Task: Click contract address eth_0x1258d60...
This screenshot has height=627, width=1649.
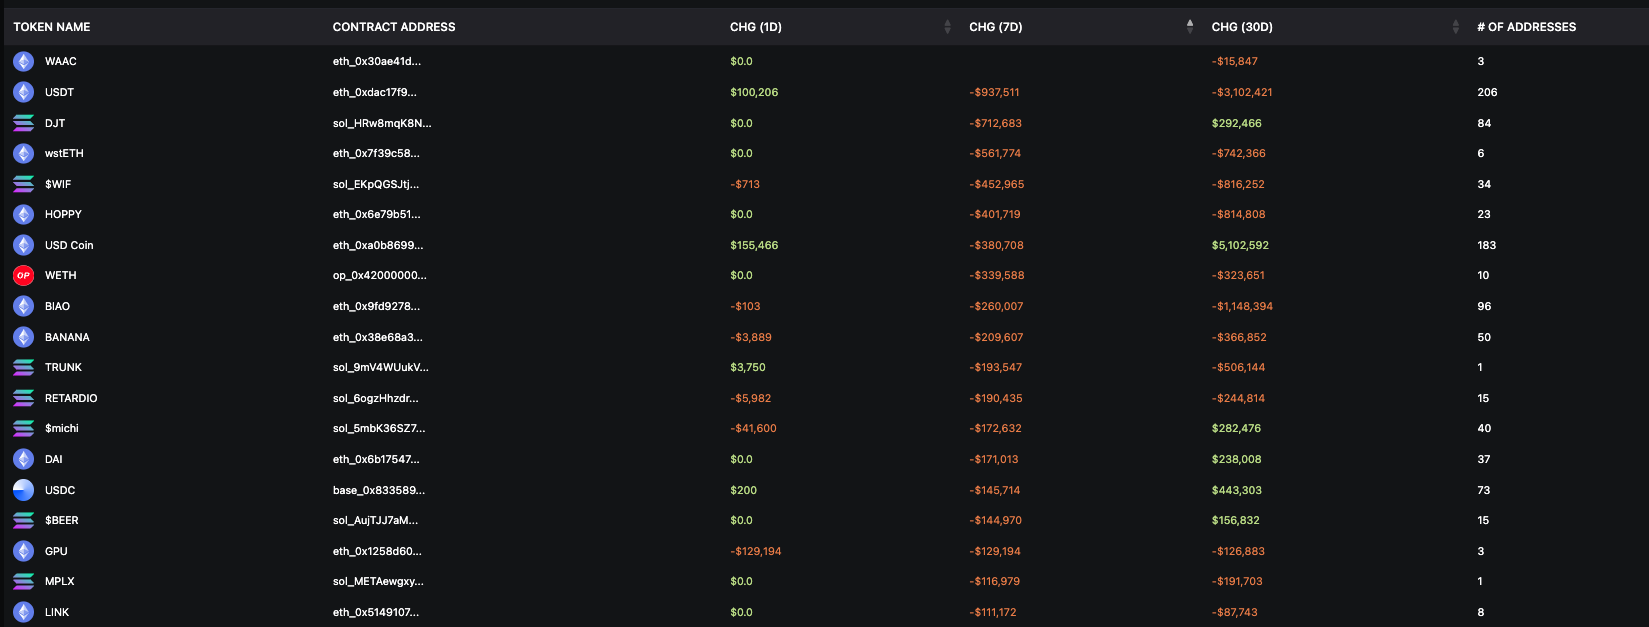Action: (x=377, y=551)
